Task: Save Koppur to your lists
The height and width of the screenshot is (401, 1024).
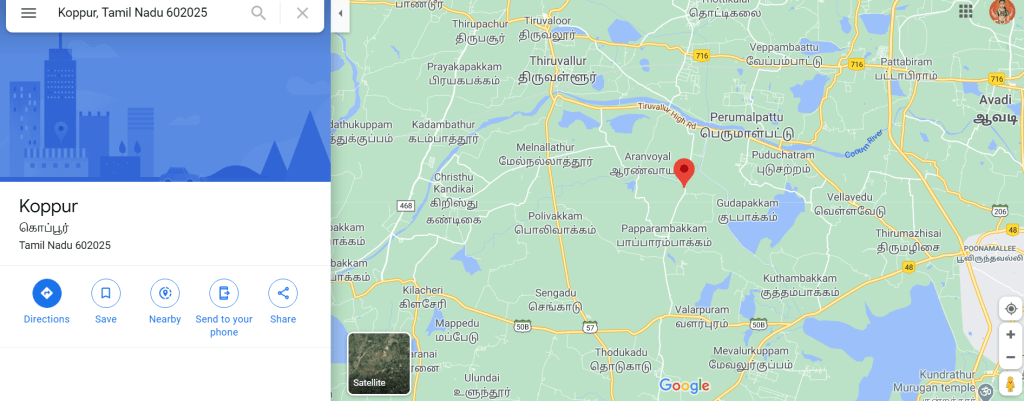Action: point(106,293)
